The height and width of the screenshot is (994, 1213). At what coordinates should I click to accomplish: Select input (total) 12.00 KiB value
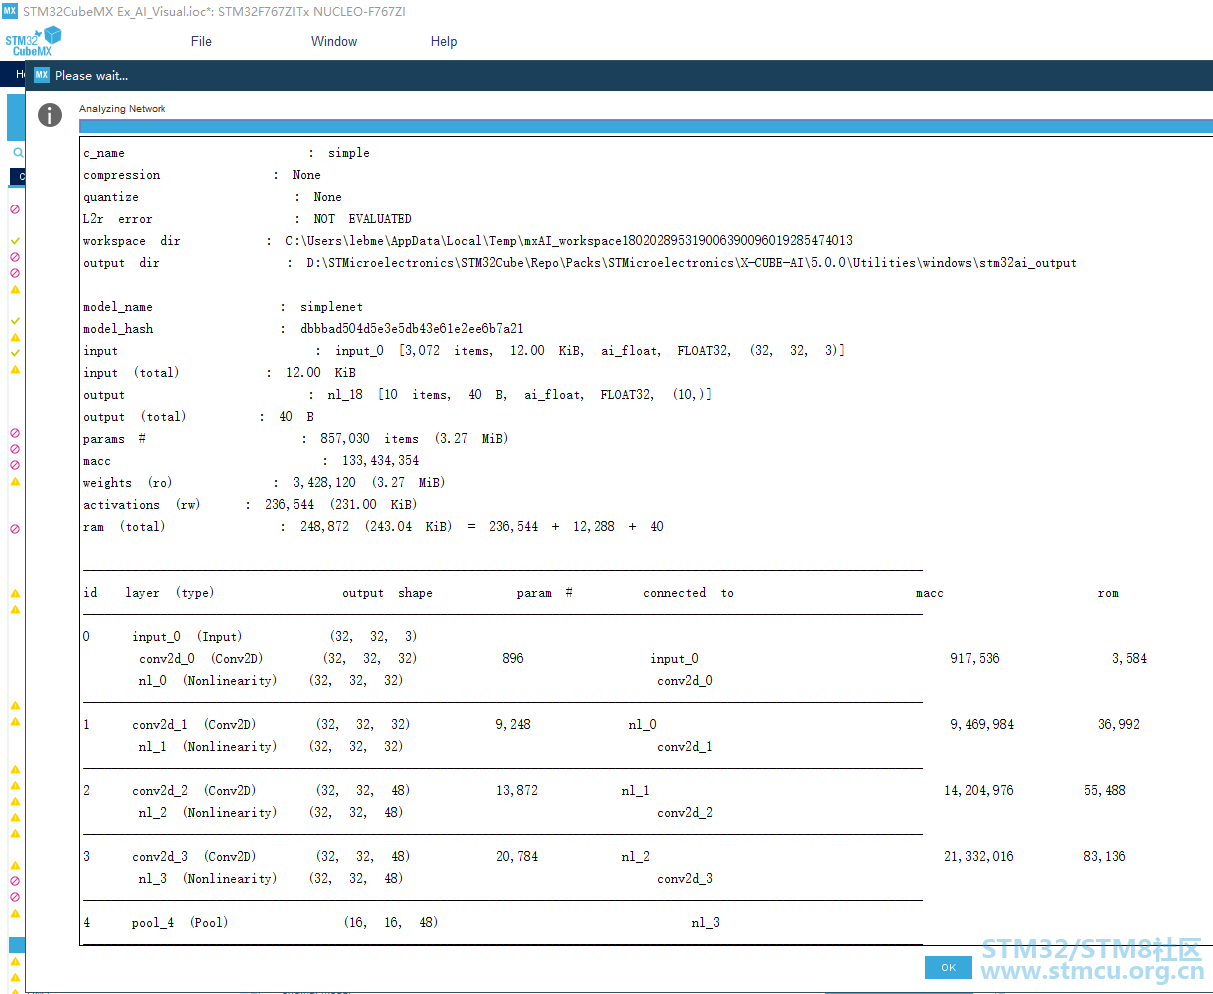click(x=320, y=373)
